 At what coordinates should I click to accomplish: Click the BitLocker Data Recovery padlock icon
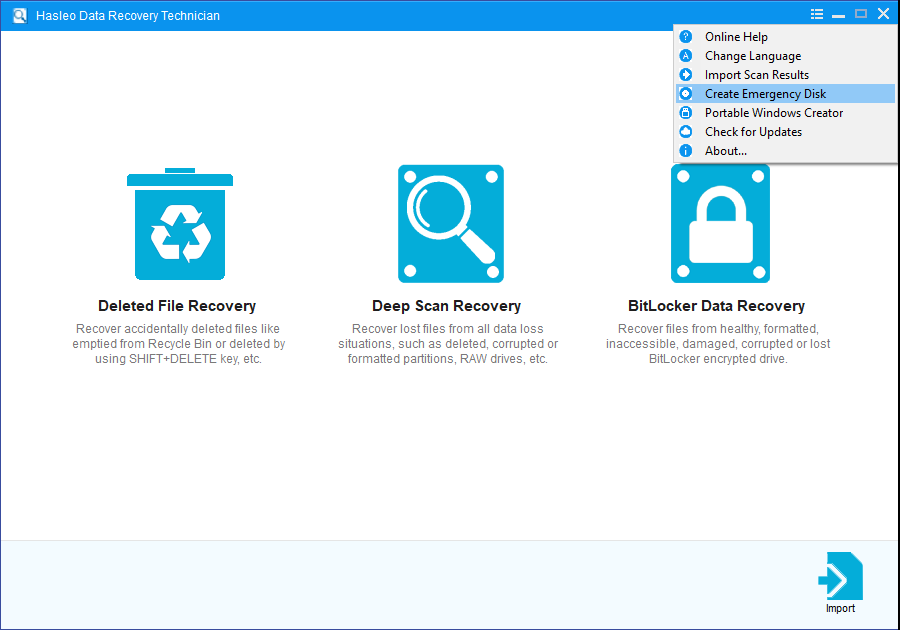tap(719, 222)
